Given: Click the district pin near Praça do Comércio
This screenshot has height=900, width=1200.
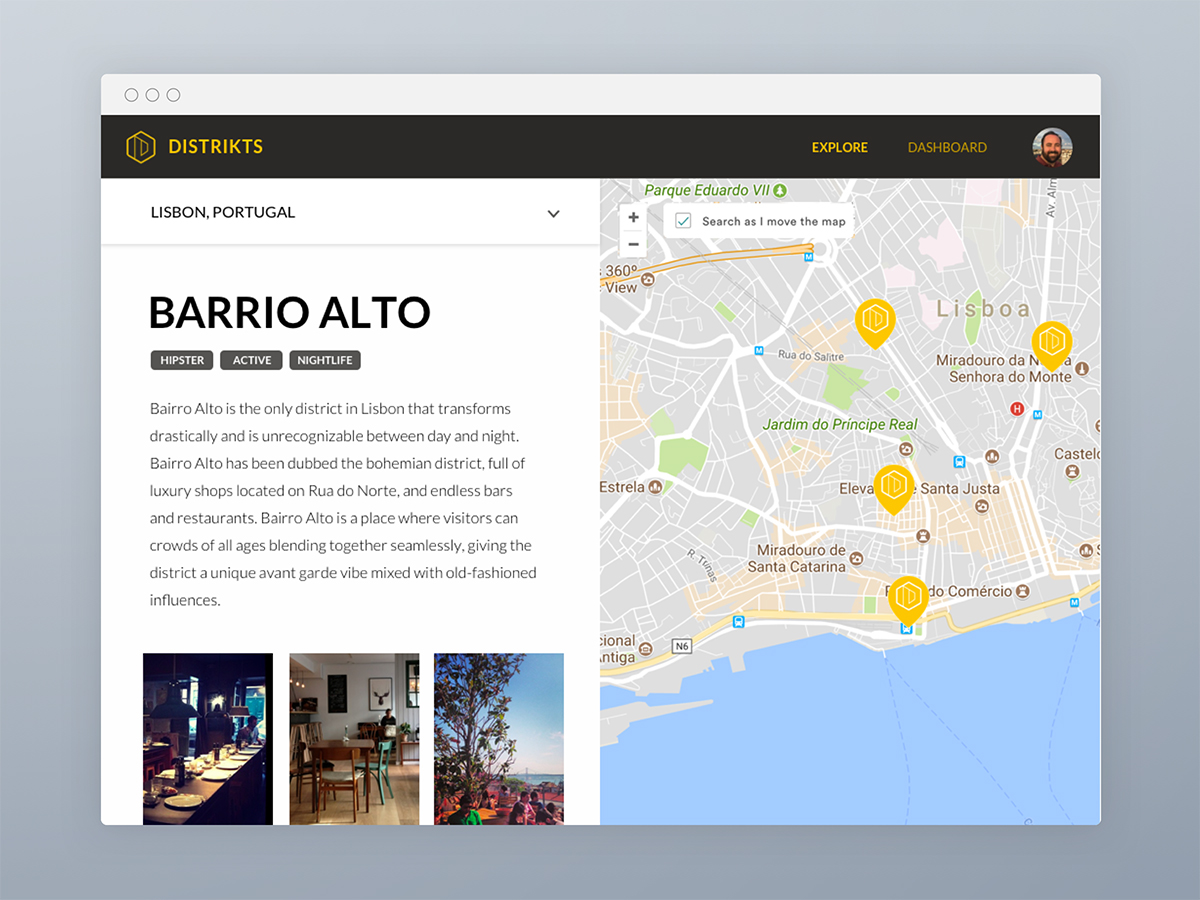Looking at the screenshot, I should 908,597.
